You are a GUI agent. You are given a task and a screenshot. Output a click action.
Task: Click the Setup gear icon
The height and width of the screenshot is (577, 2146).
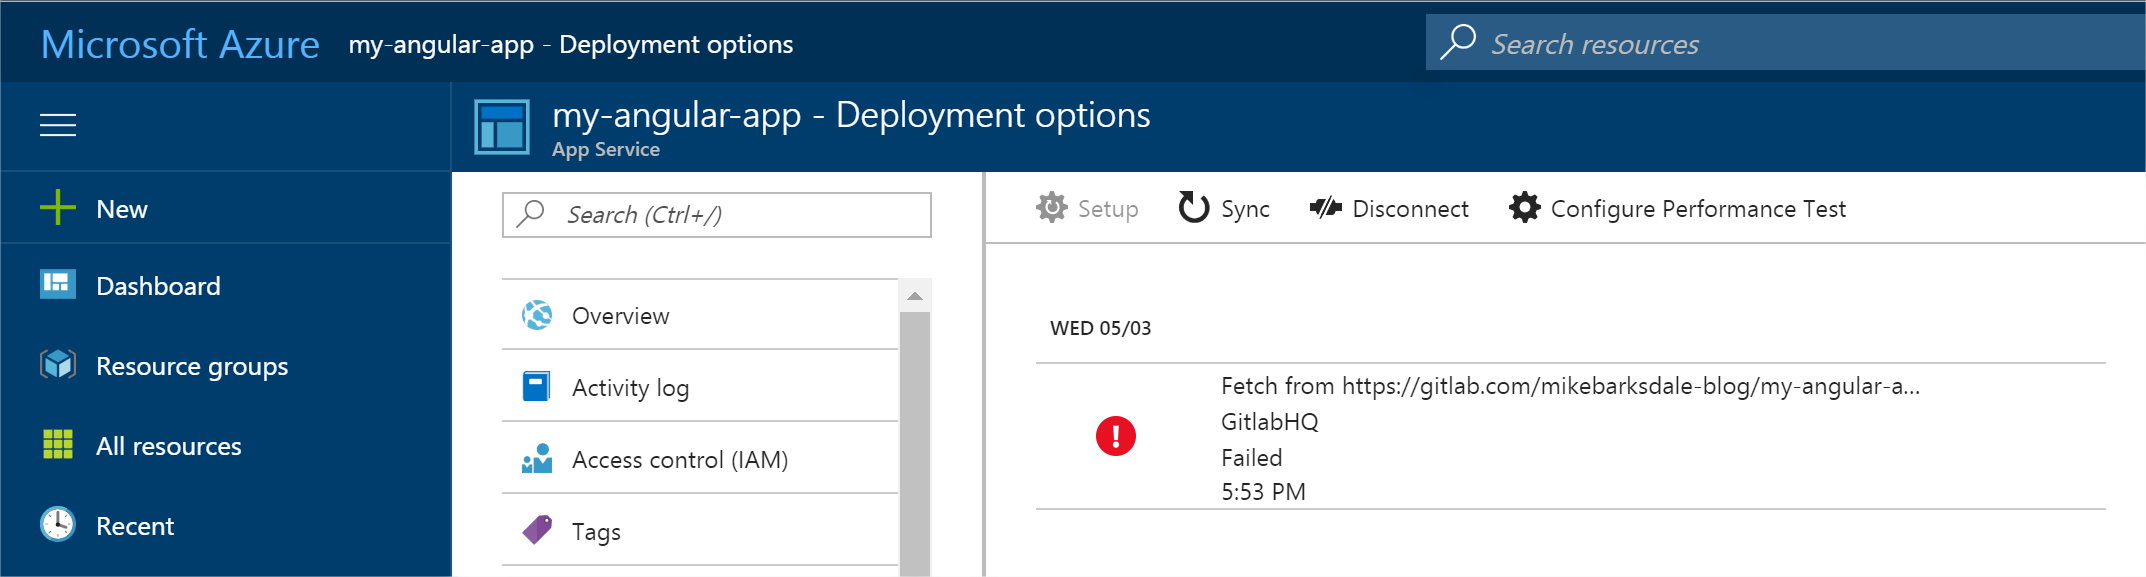[1052, 208]
